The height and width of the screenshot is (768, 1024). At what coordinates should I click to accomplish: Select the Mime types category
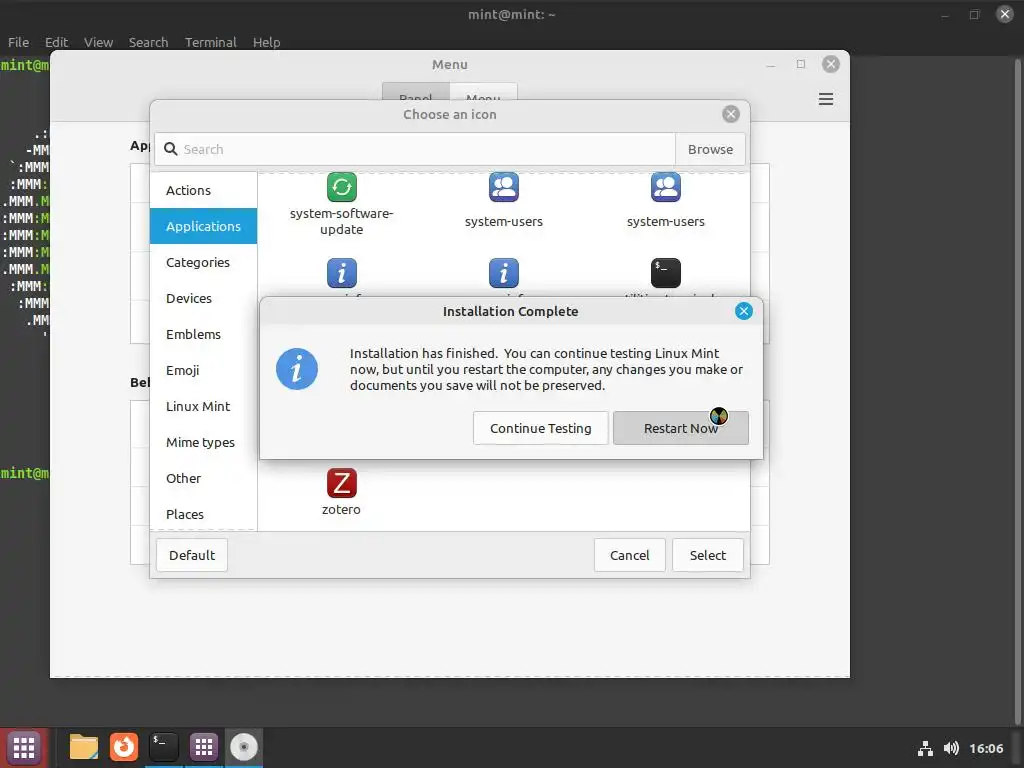pyautogui.click(x=203, y=442)
